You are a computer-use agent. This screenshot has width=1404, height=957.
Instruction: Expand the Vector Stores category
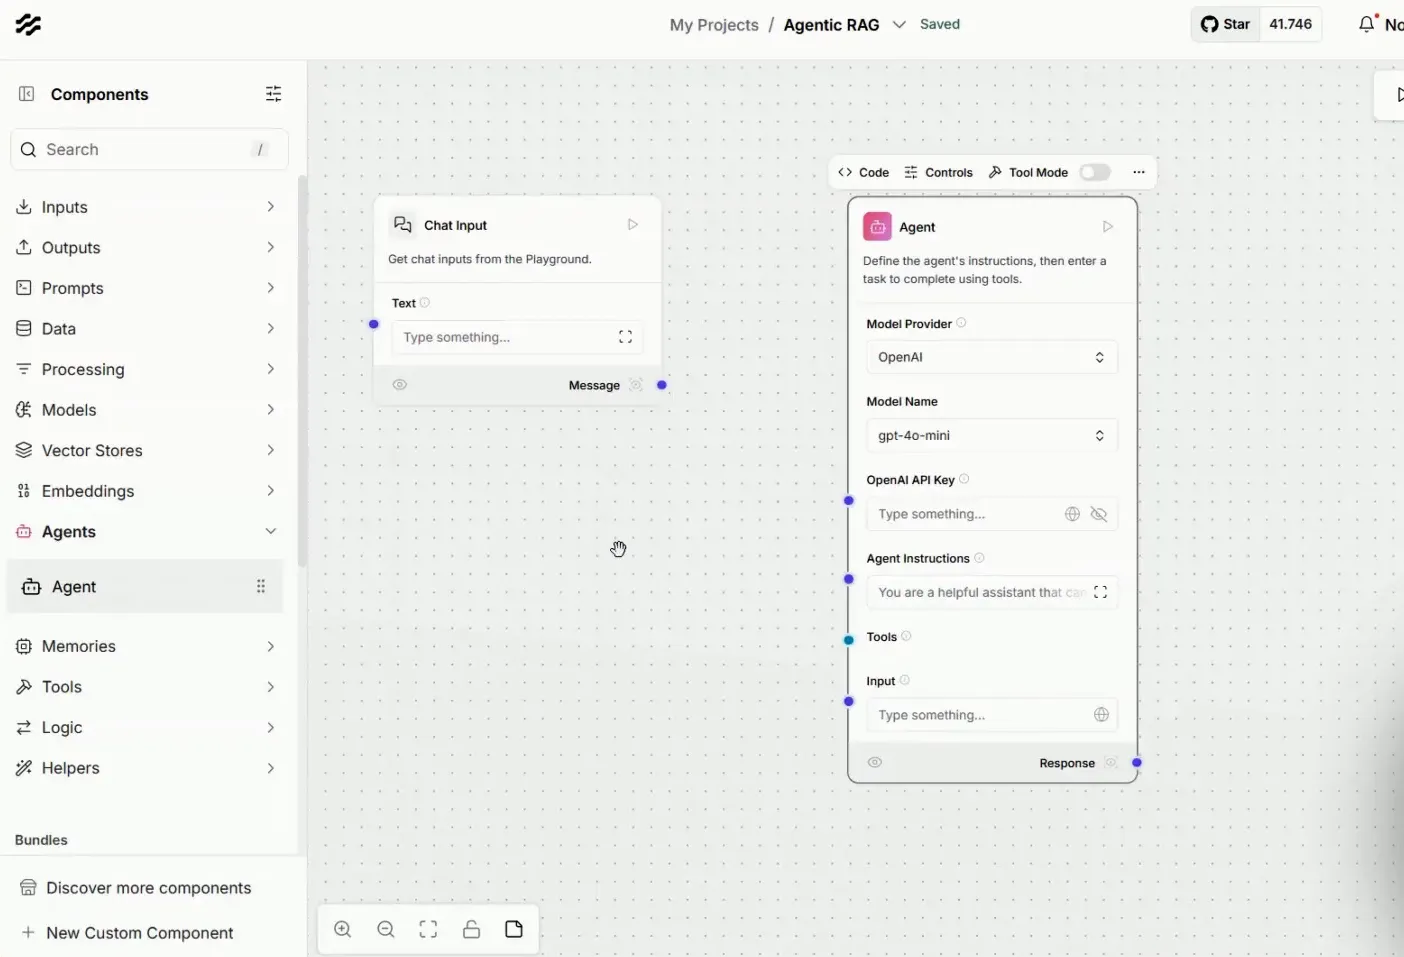145,450
